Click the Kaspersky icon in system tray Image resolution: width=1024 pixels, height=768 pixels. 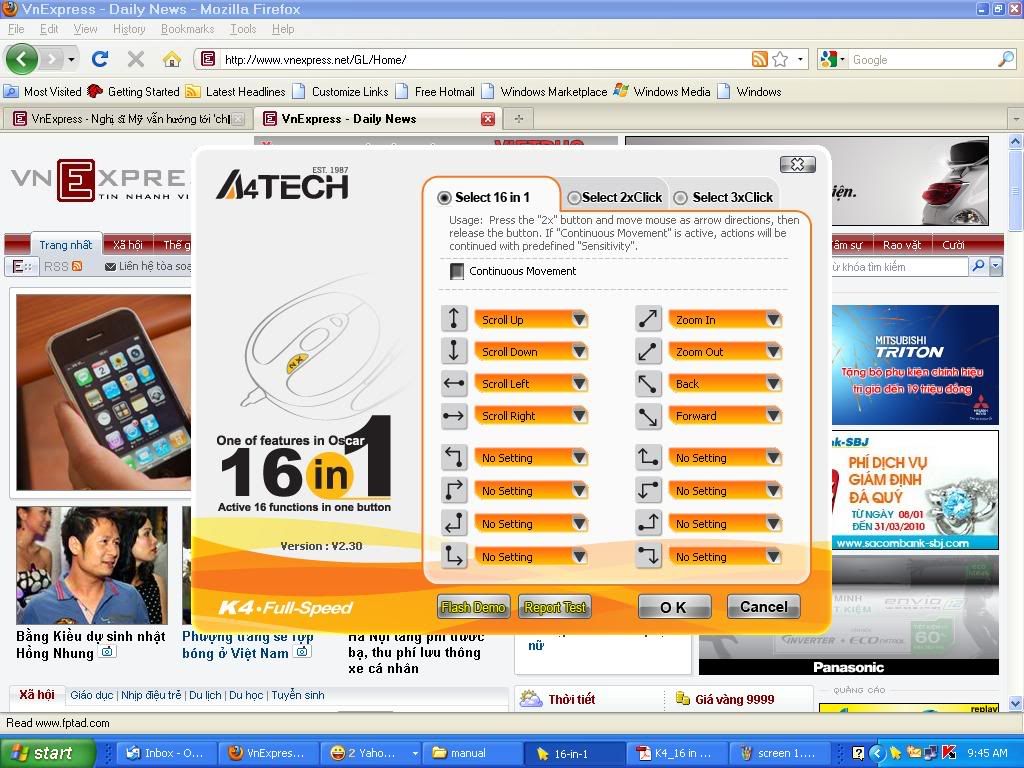(x=950, y=752)
